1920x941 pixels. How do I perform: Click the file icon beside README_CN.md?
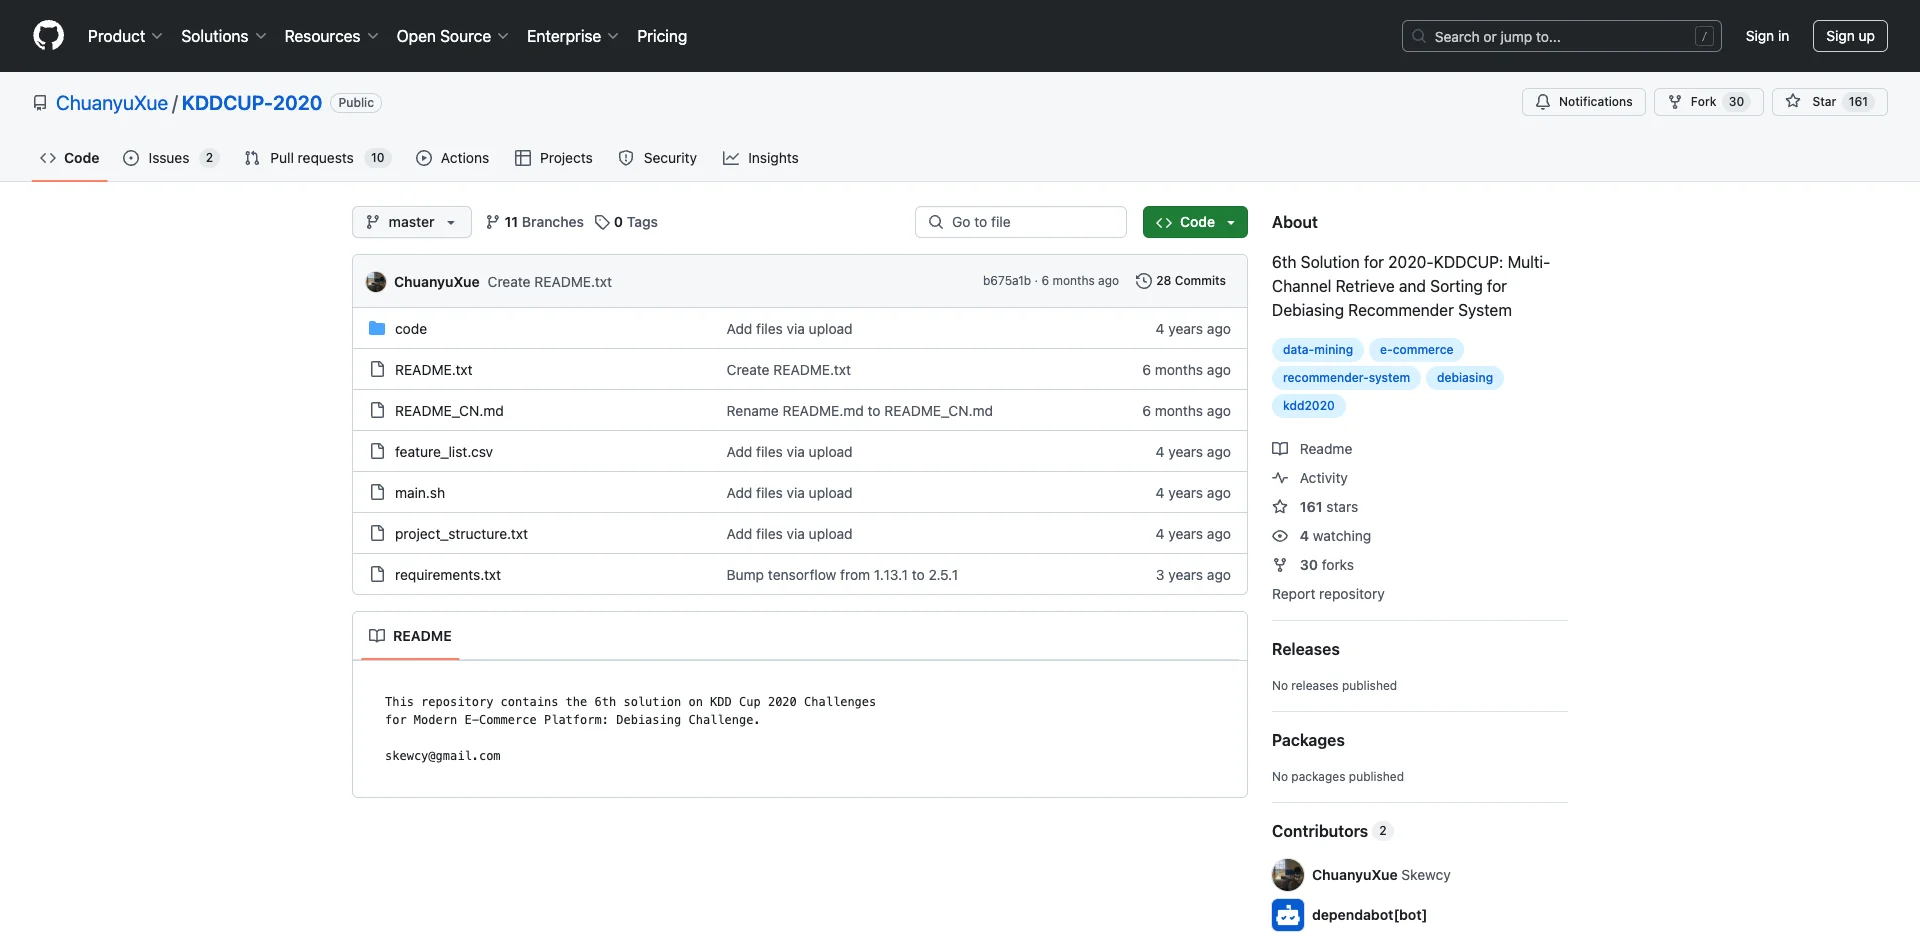pos(377,410)
